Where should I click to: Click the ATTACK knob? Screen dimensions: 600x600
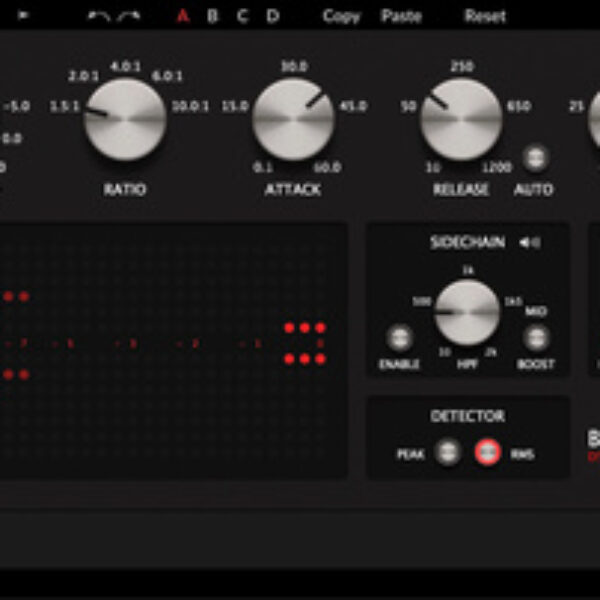pos(293,119)
